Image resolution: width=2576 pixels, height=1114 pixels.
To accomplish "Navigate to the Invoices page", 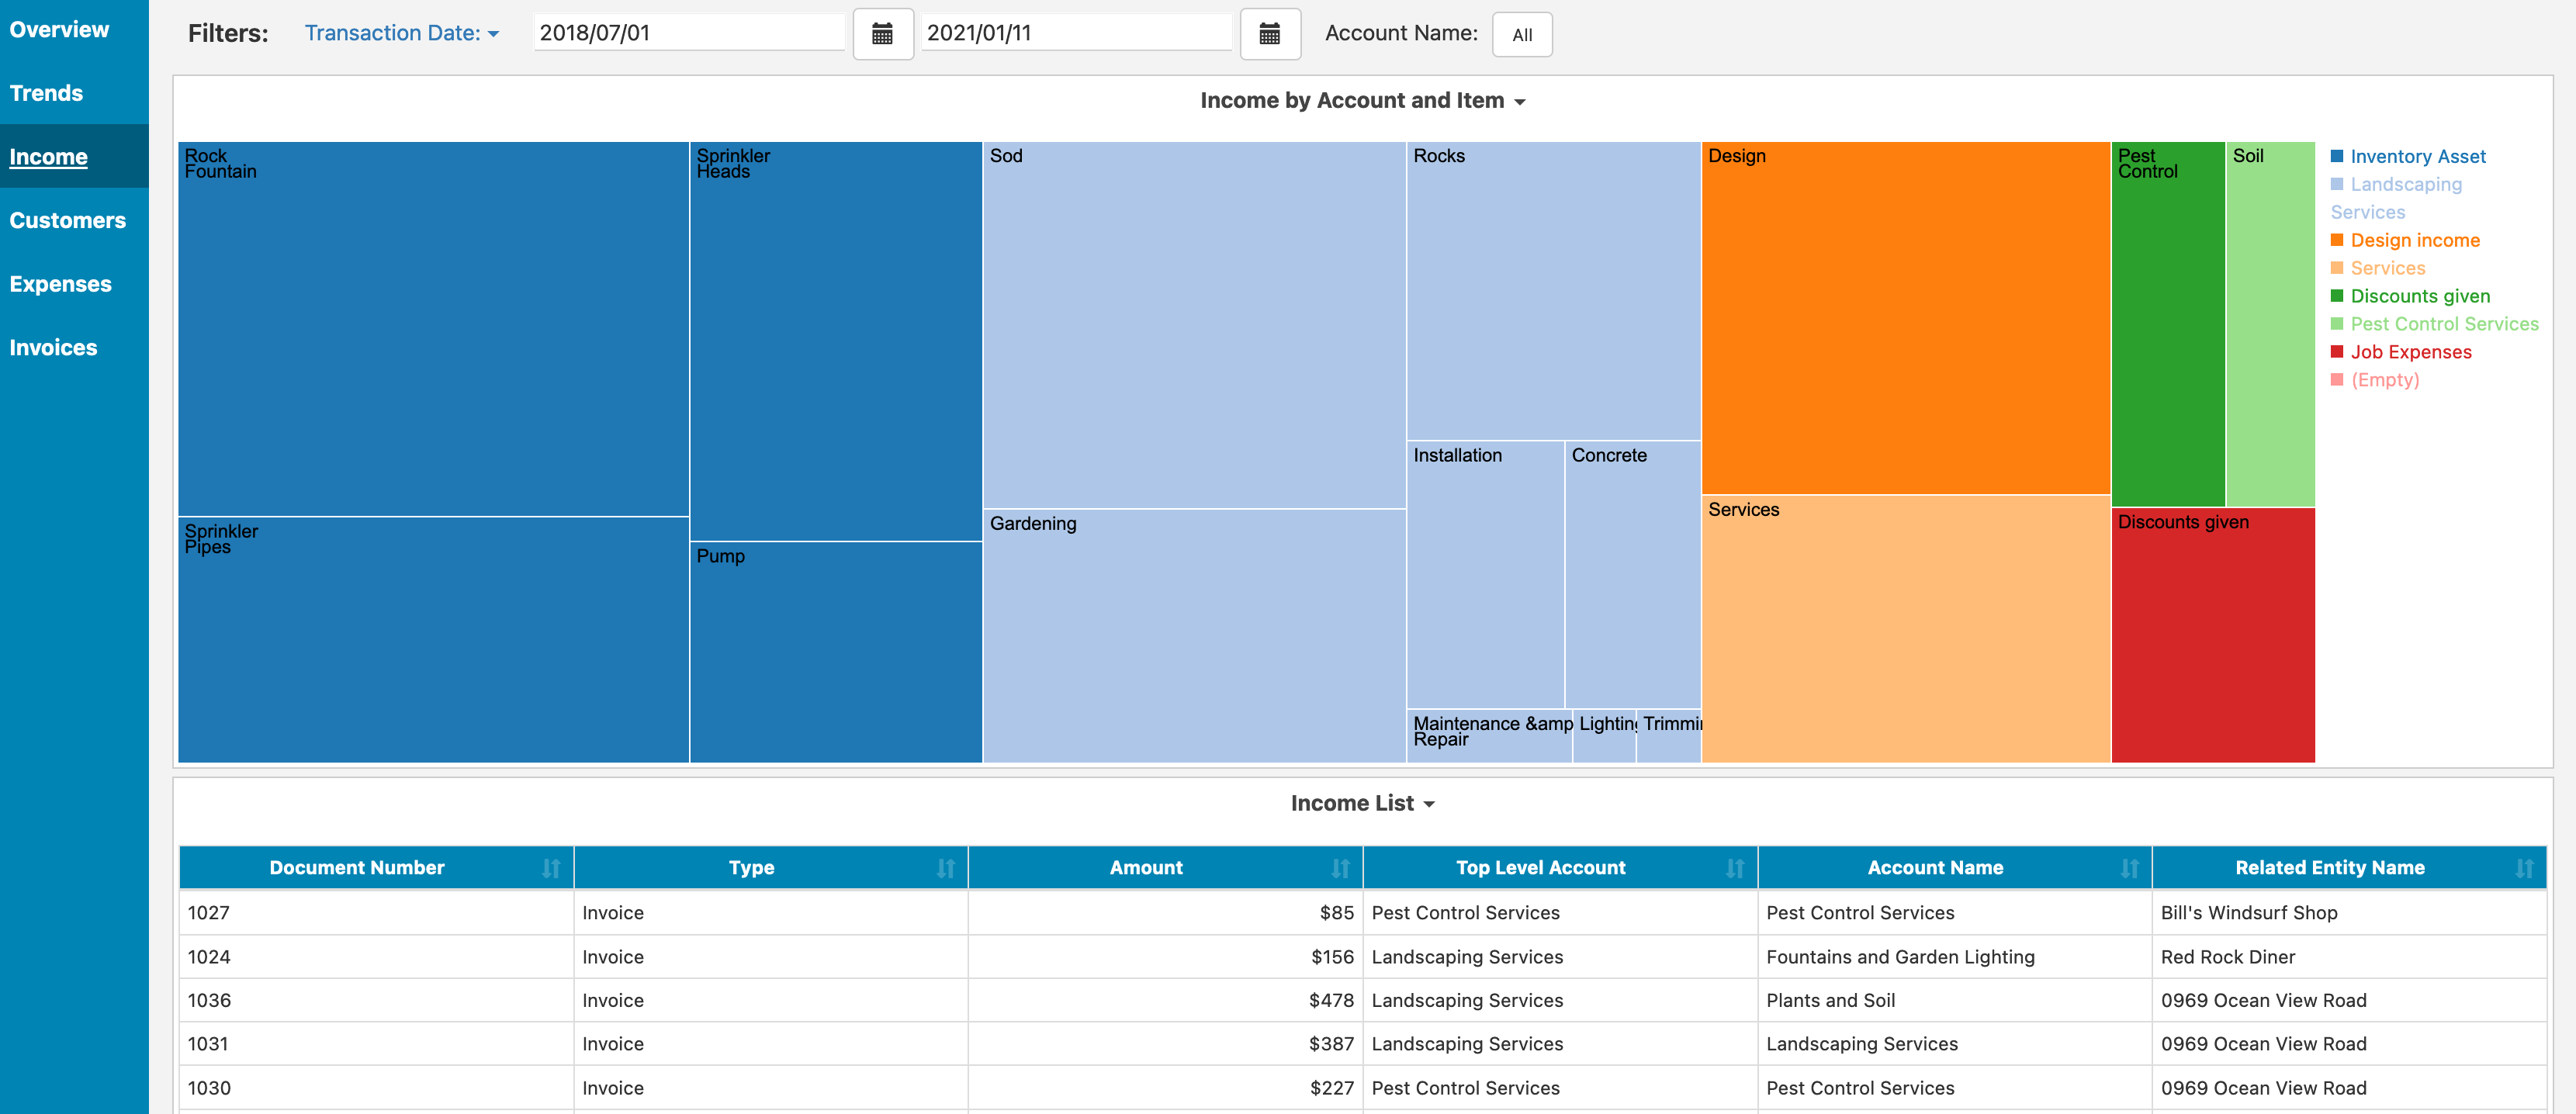I will [x=53, y=348].
